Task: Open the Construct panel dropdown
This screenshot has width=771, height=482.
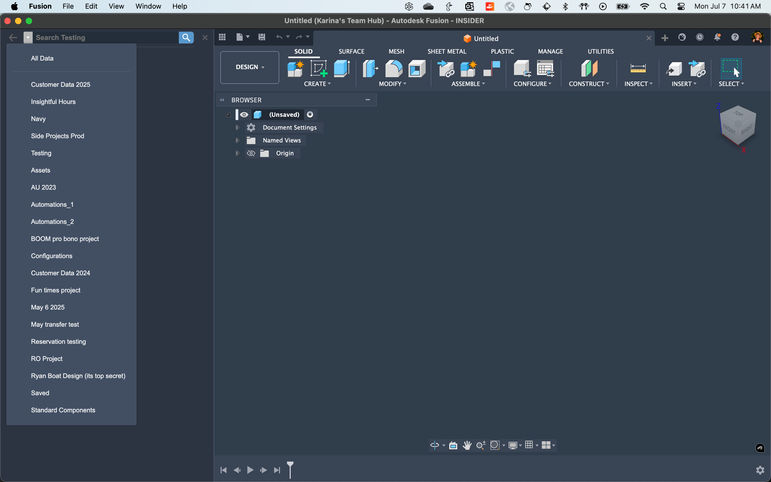Action: (x=589, y=84)
